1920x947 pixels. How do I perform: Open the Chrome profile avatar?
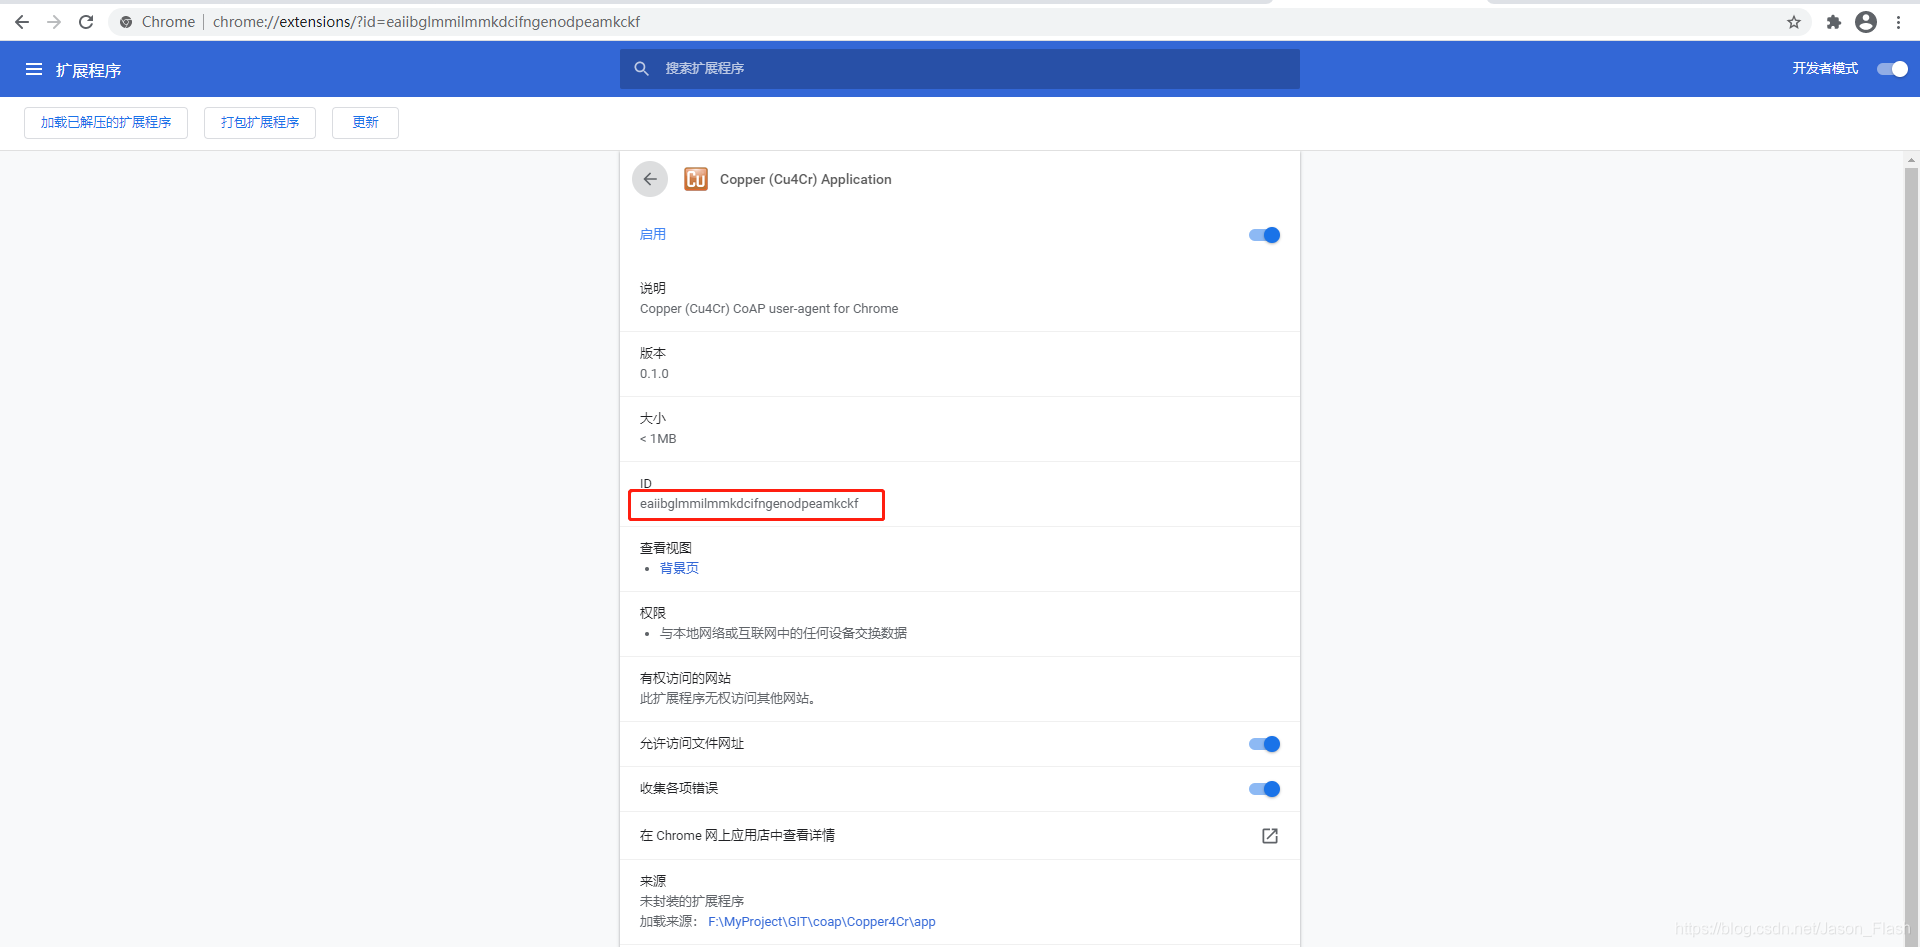pos(1866,22)
